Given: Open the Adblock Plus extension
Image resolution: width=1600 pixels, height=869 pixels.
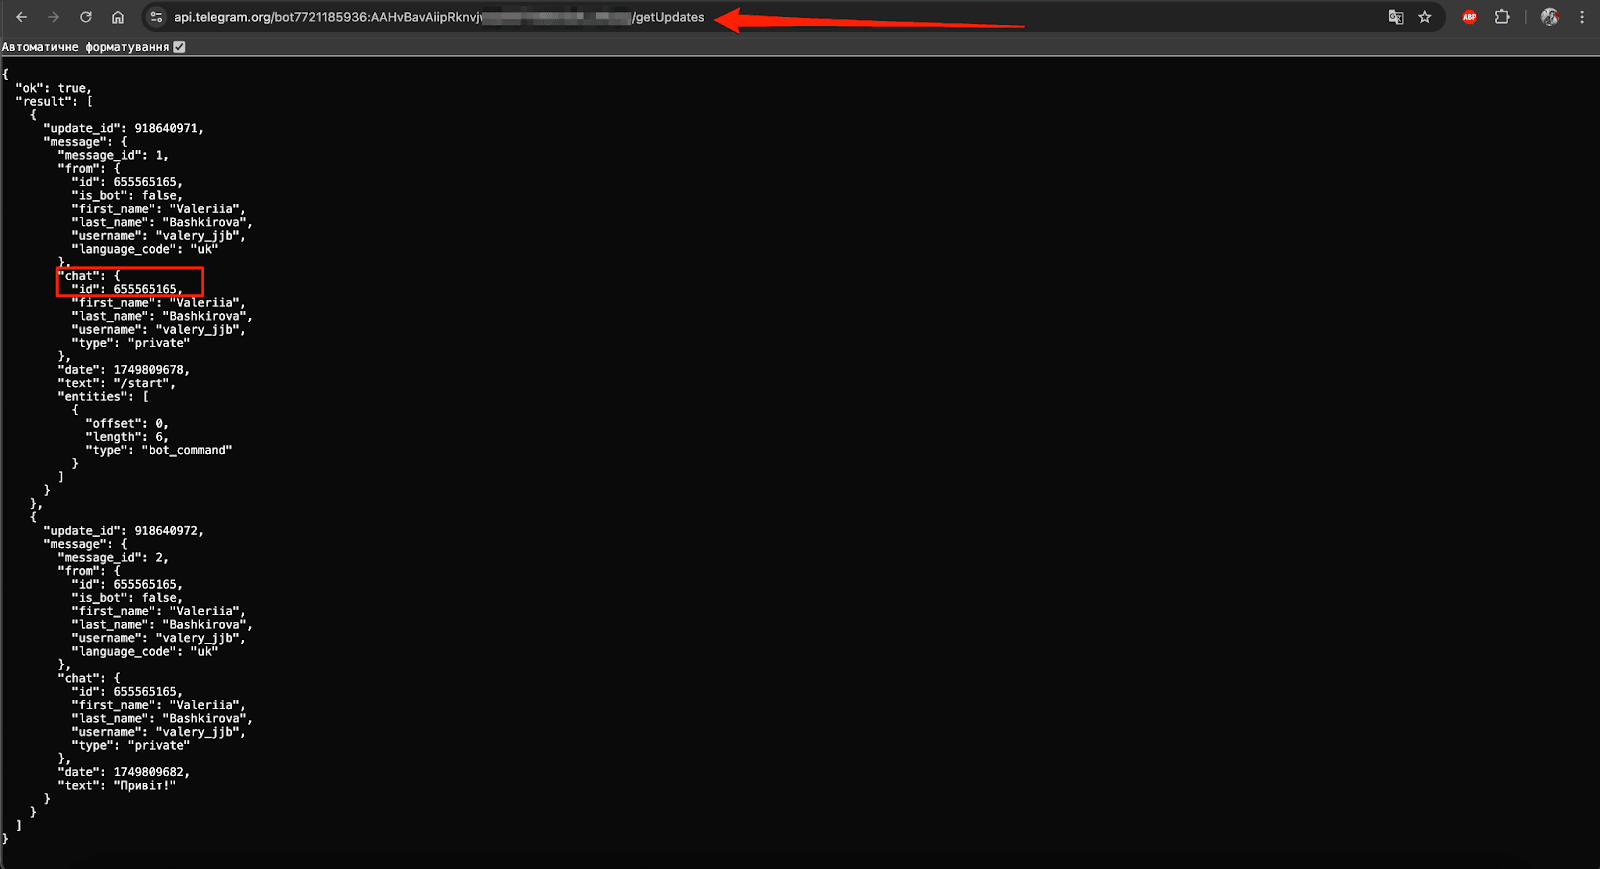Looking at the screenshot, I should (x=1470, y=17).
